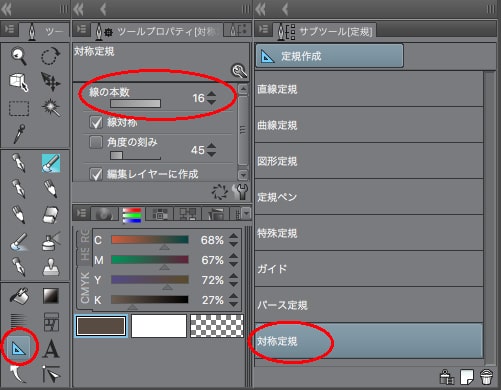Select the Frame border panel tool

pyautogui.click(x=51, y=322)
